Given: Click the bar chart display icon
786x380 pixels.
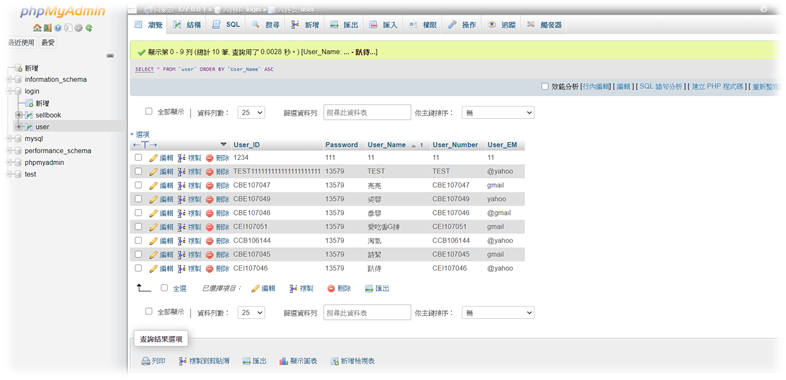Looking at the screenshot, I should (x=283, y=361).
